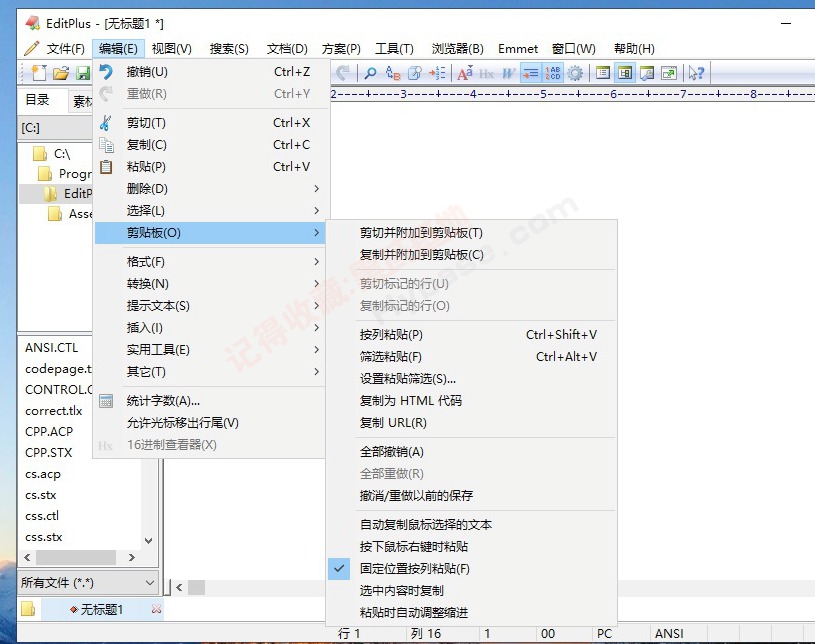Click the two-pages icon beside 复制(C)
Image resolution: width=815 pixels, height=644 pixels.
106,144
